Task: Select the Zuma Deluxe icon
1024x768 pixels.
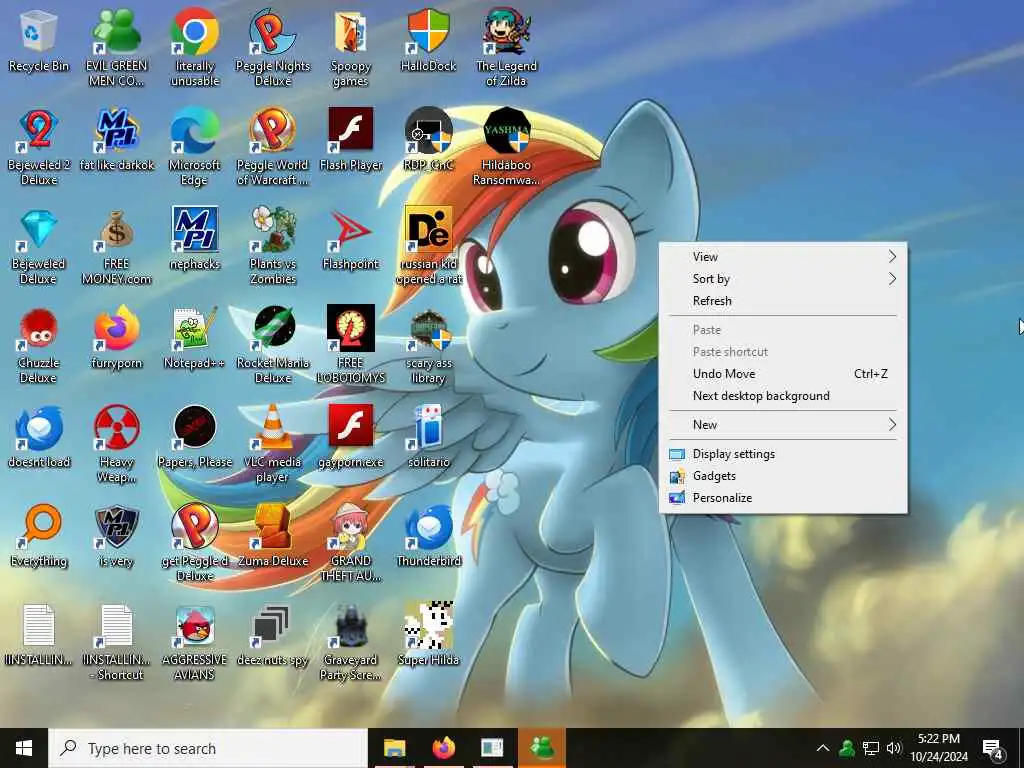Action: 272,536
